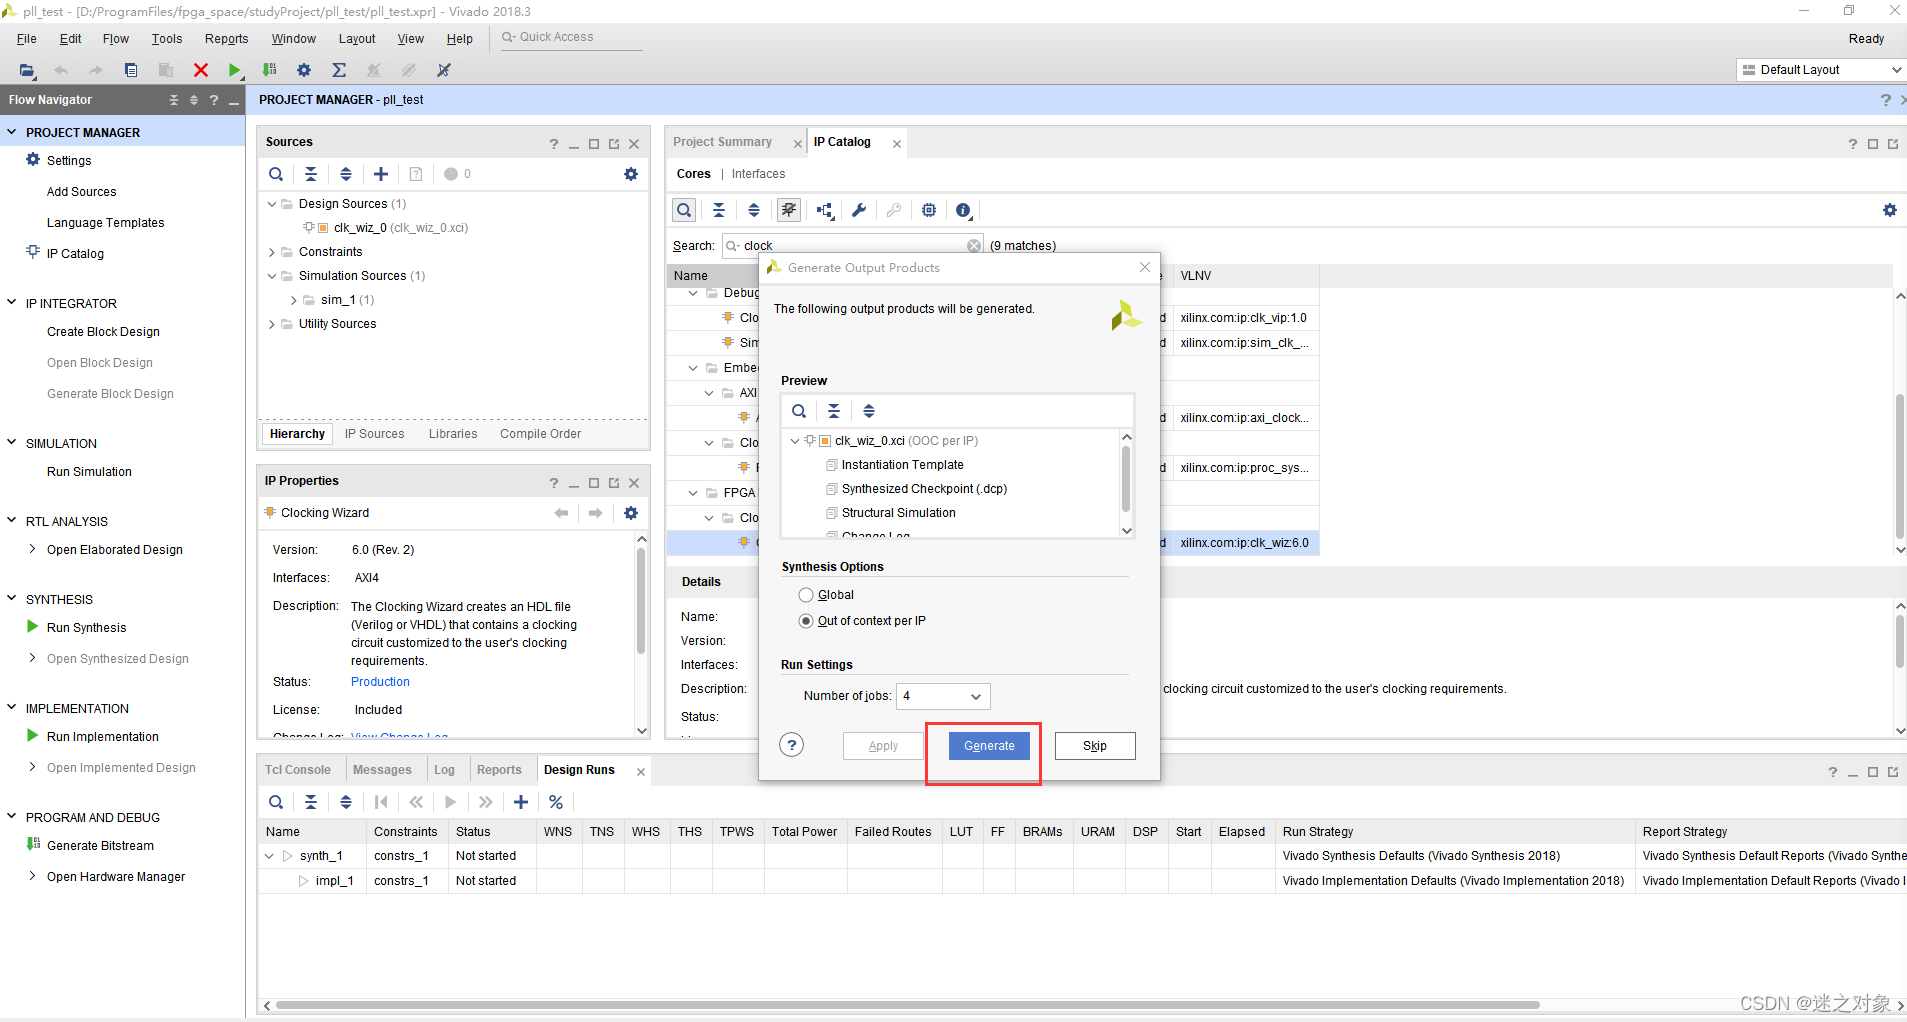Switch to Project Summary tab
Image resolution: width=1907 pixels, height=1022 pixels.
[x=723, y=142]
